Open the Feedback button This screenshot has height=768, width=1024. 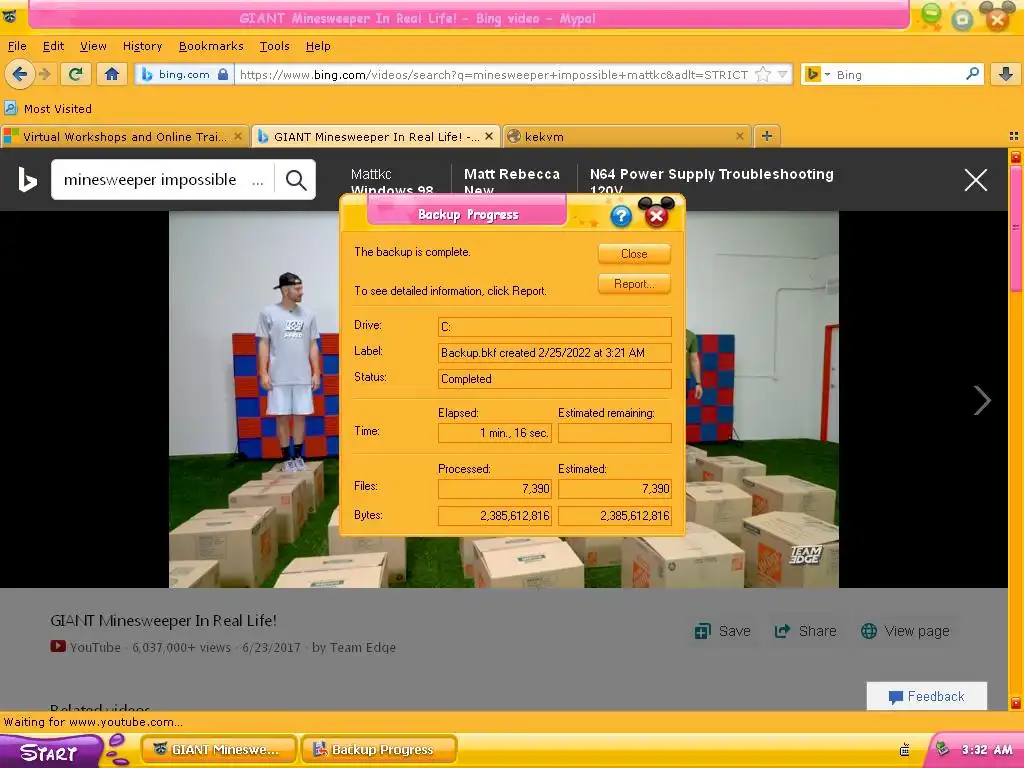pyautogui.click(x=927, y=696)
